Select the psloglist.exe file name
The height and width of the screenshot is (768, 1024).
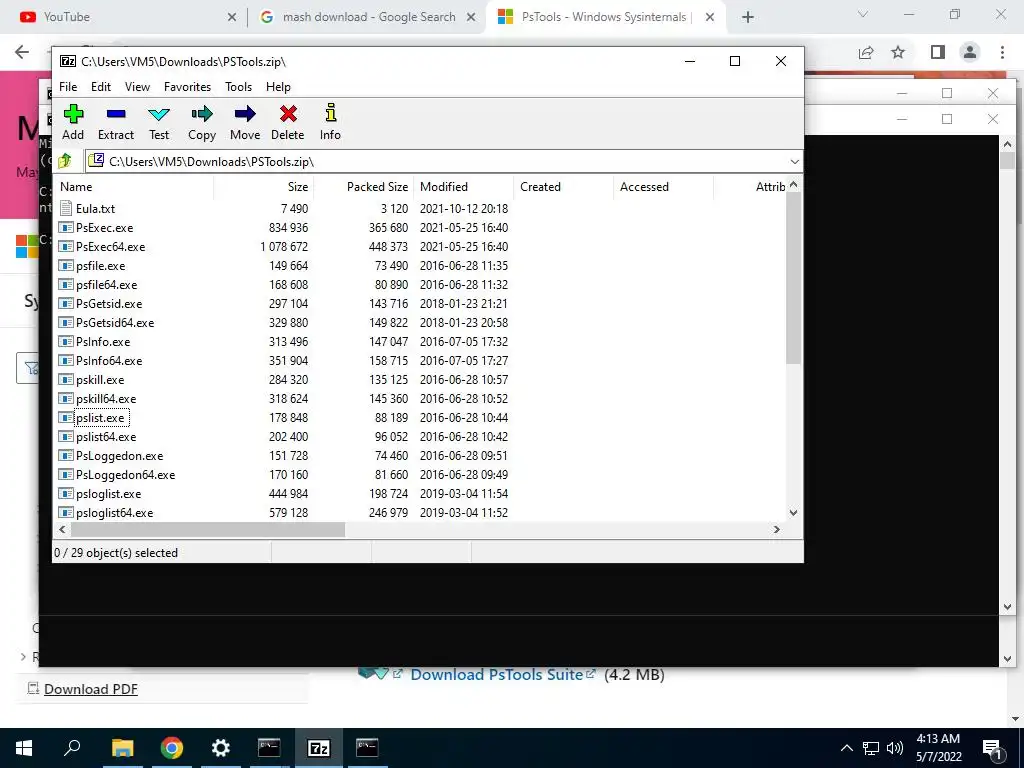pos(108,494)
